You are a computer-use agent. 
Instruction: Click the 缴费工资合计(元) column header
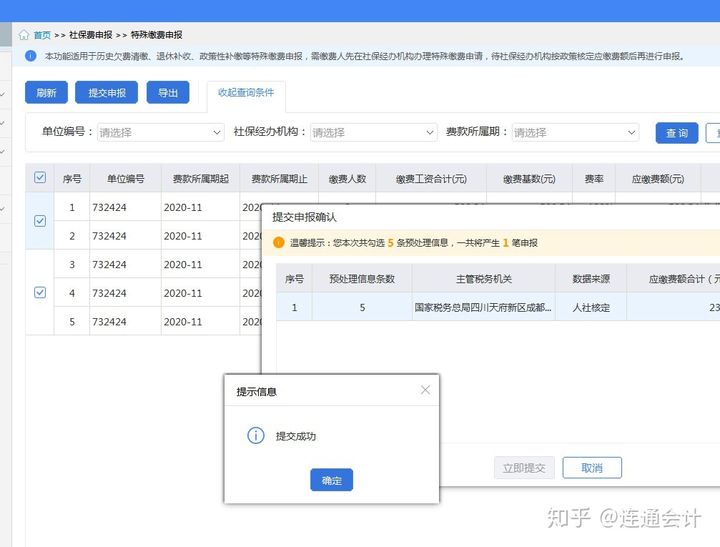click(431, 179)
